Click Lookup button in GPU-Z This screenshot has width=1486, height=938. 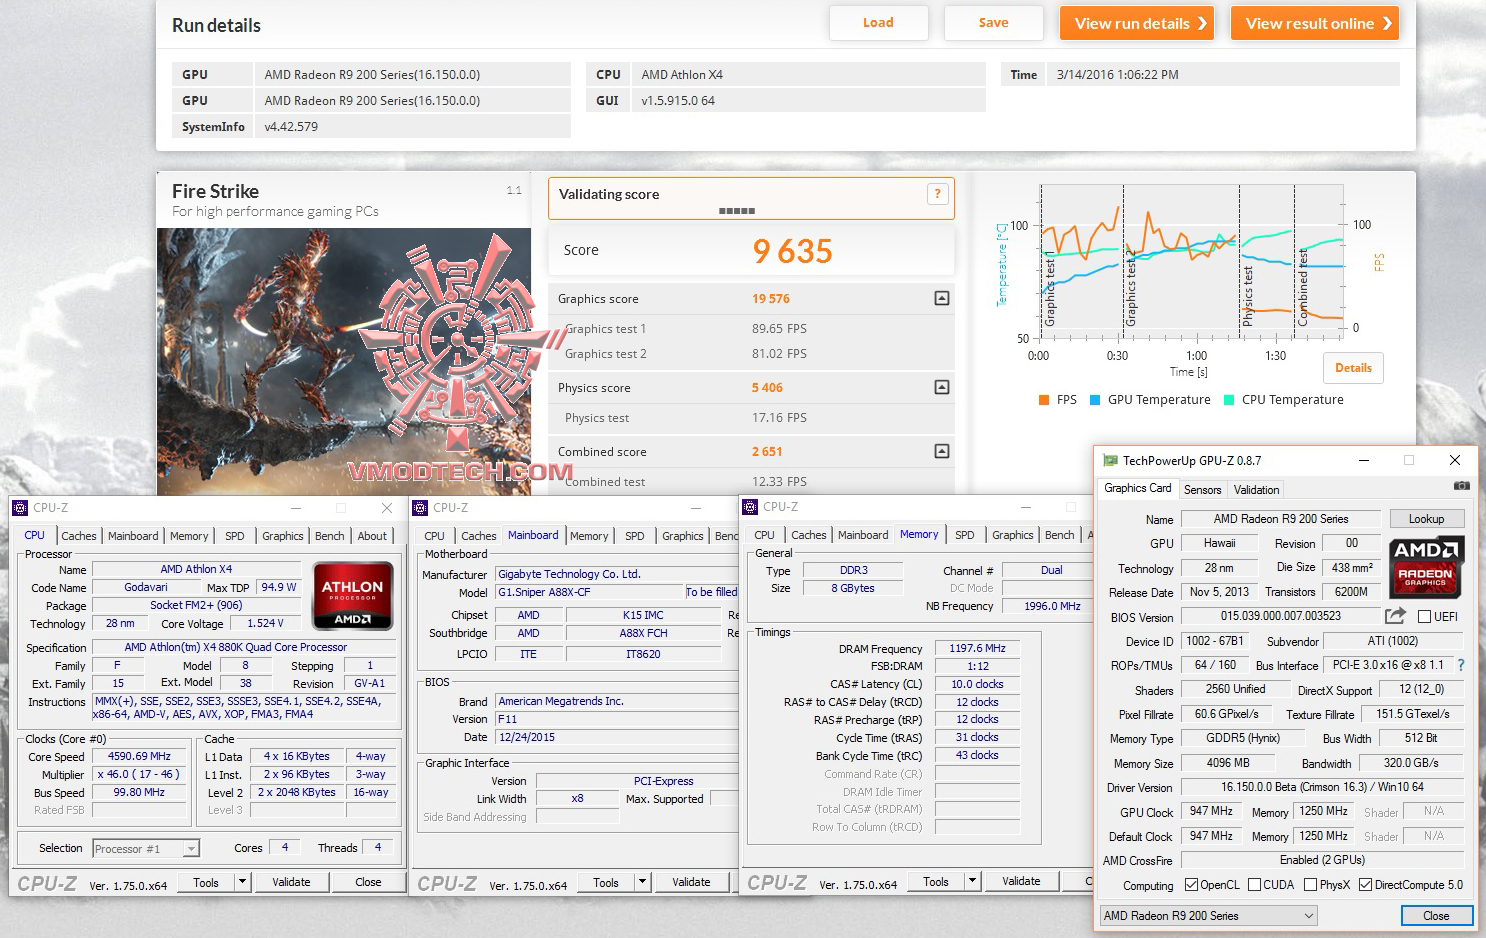click(1426, 519)
